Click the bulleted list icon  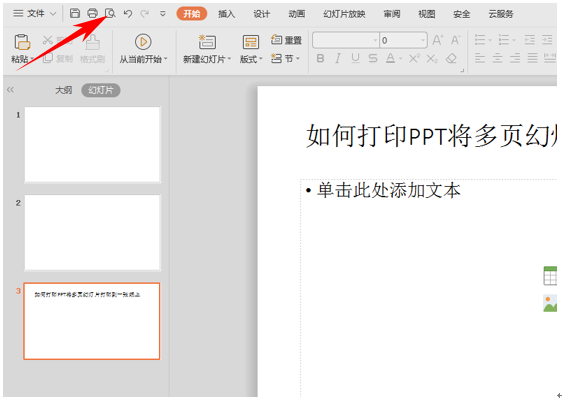pos(480,40)
